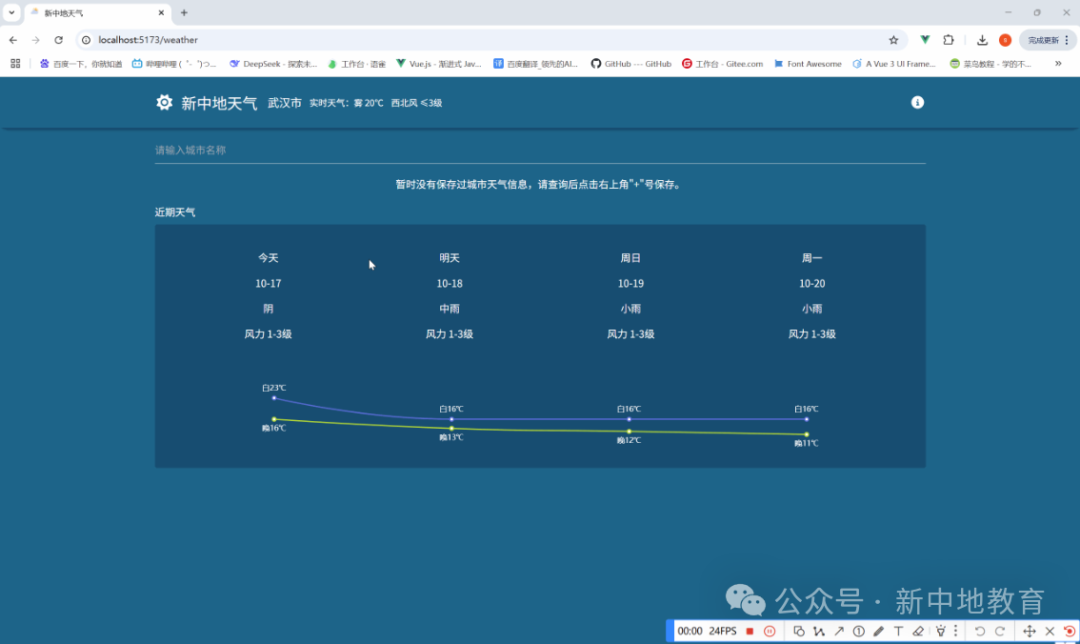The width and height of the screenshot is (1080, 644).
Task: Select the shapes annotation tool
Action: [798, 631]
